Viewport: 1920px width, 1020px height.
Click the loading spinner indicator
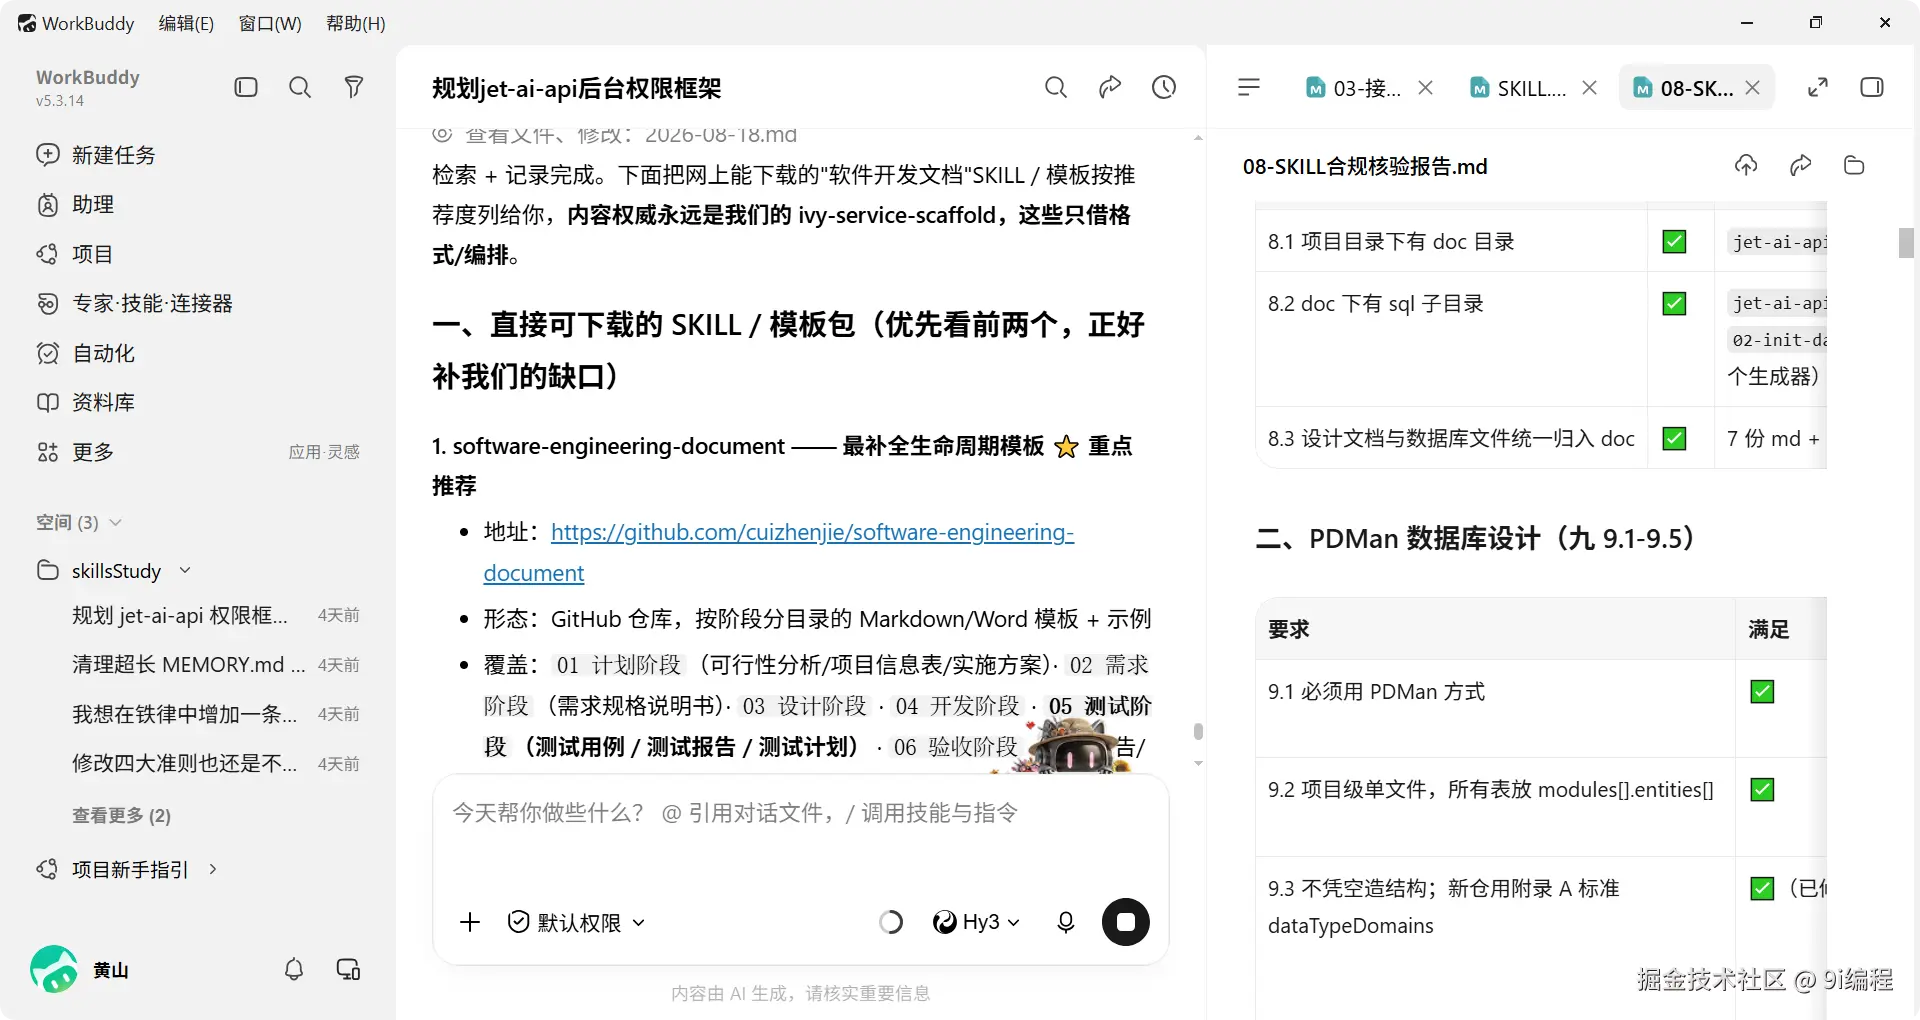tap(891, 922)
